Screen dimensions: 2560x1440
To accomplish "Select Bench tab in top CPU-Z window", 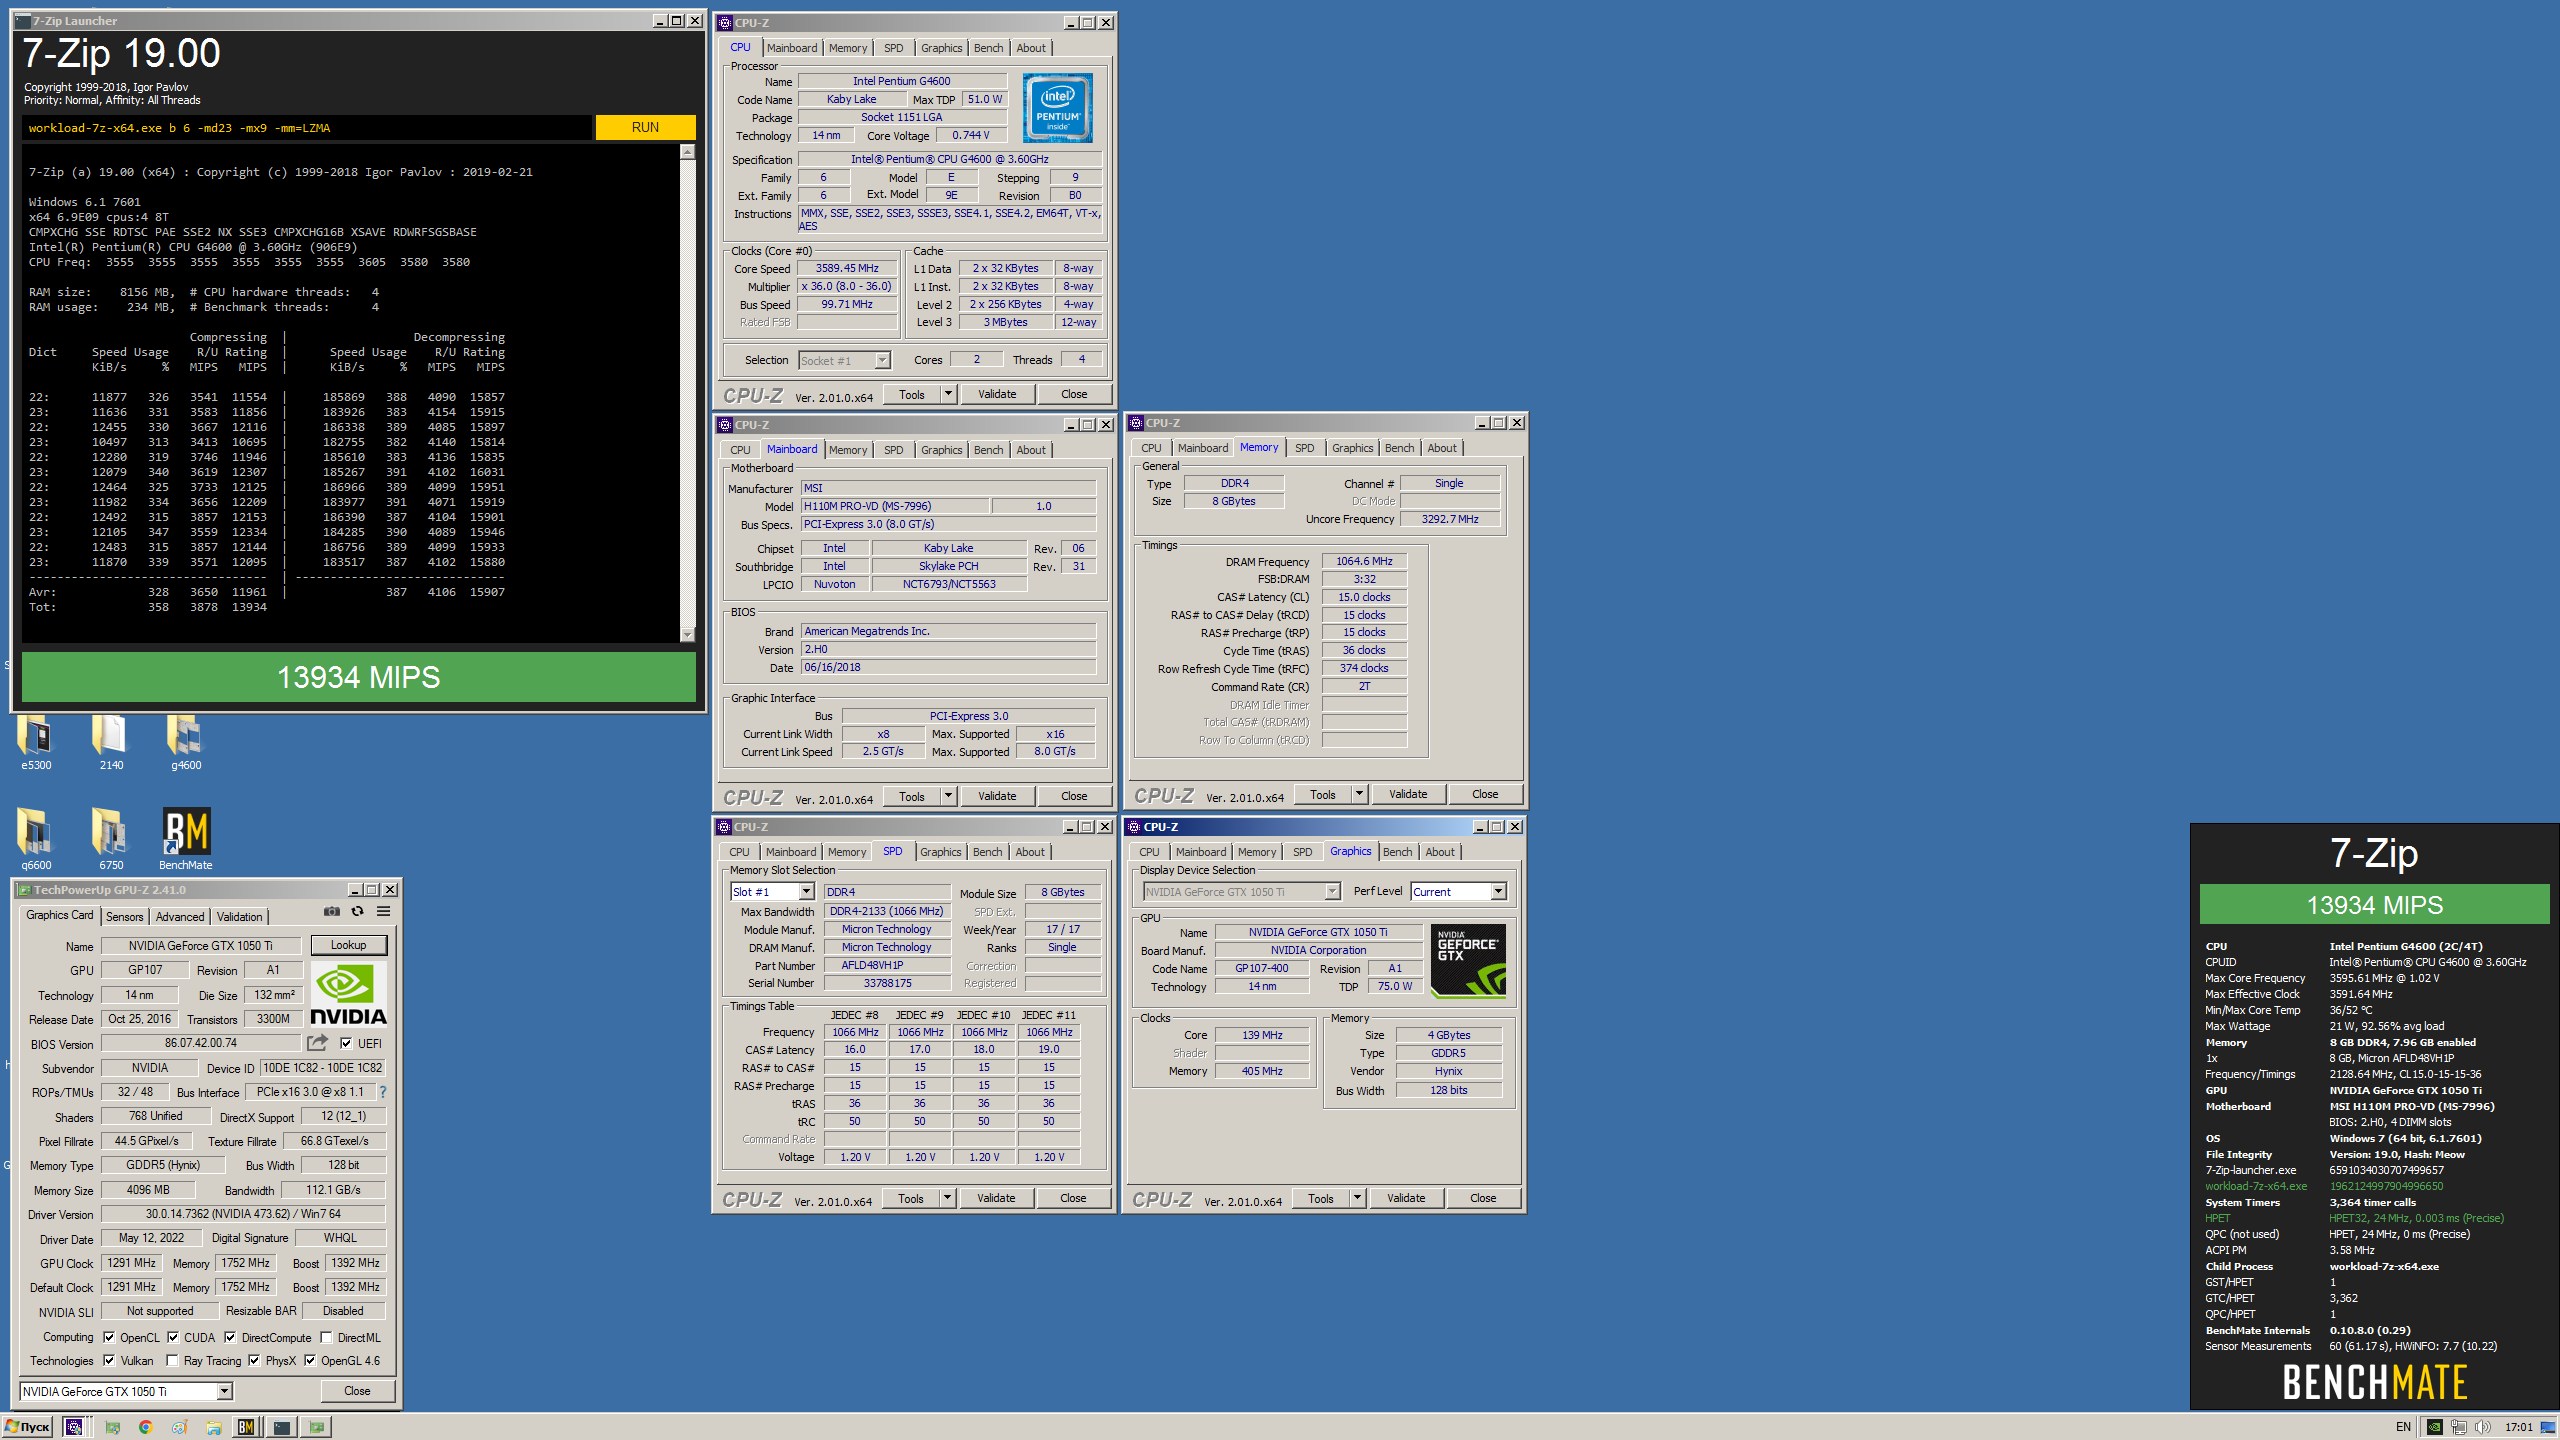I will (x=988, y=48).
